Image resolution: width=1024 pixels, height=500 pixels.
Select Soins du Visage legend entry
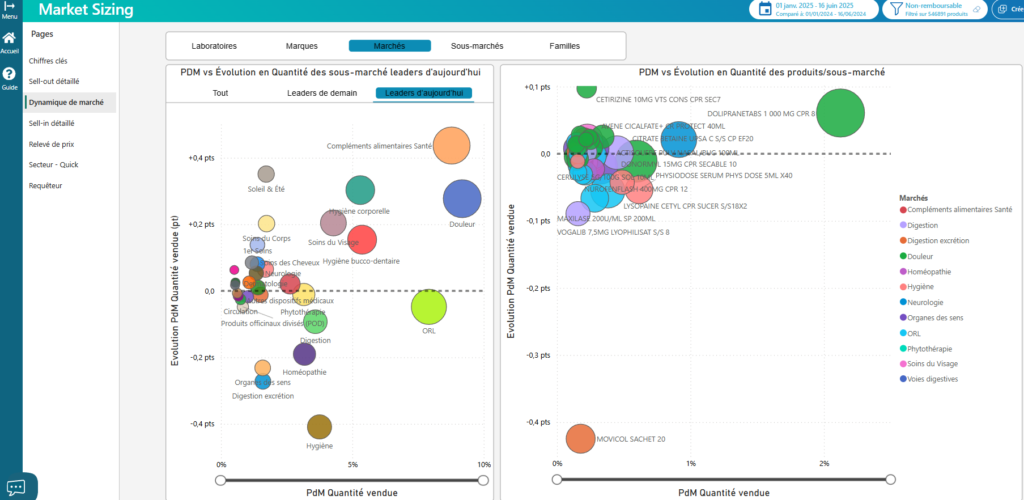coord(929,364)
